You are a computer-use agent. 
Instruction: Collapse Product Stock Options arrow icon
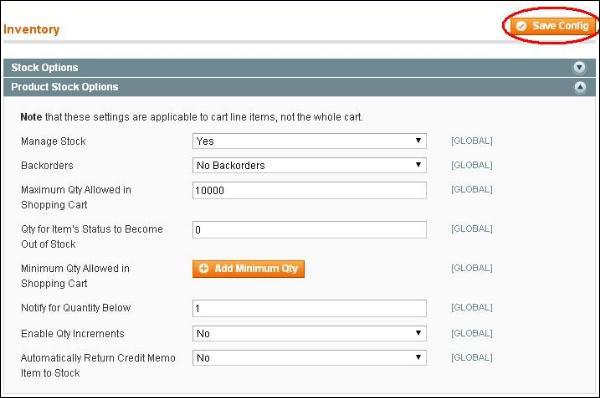[580, 87]
